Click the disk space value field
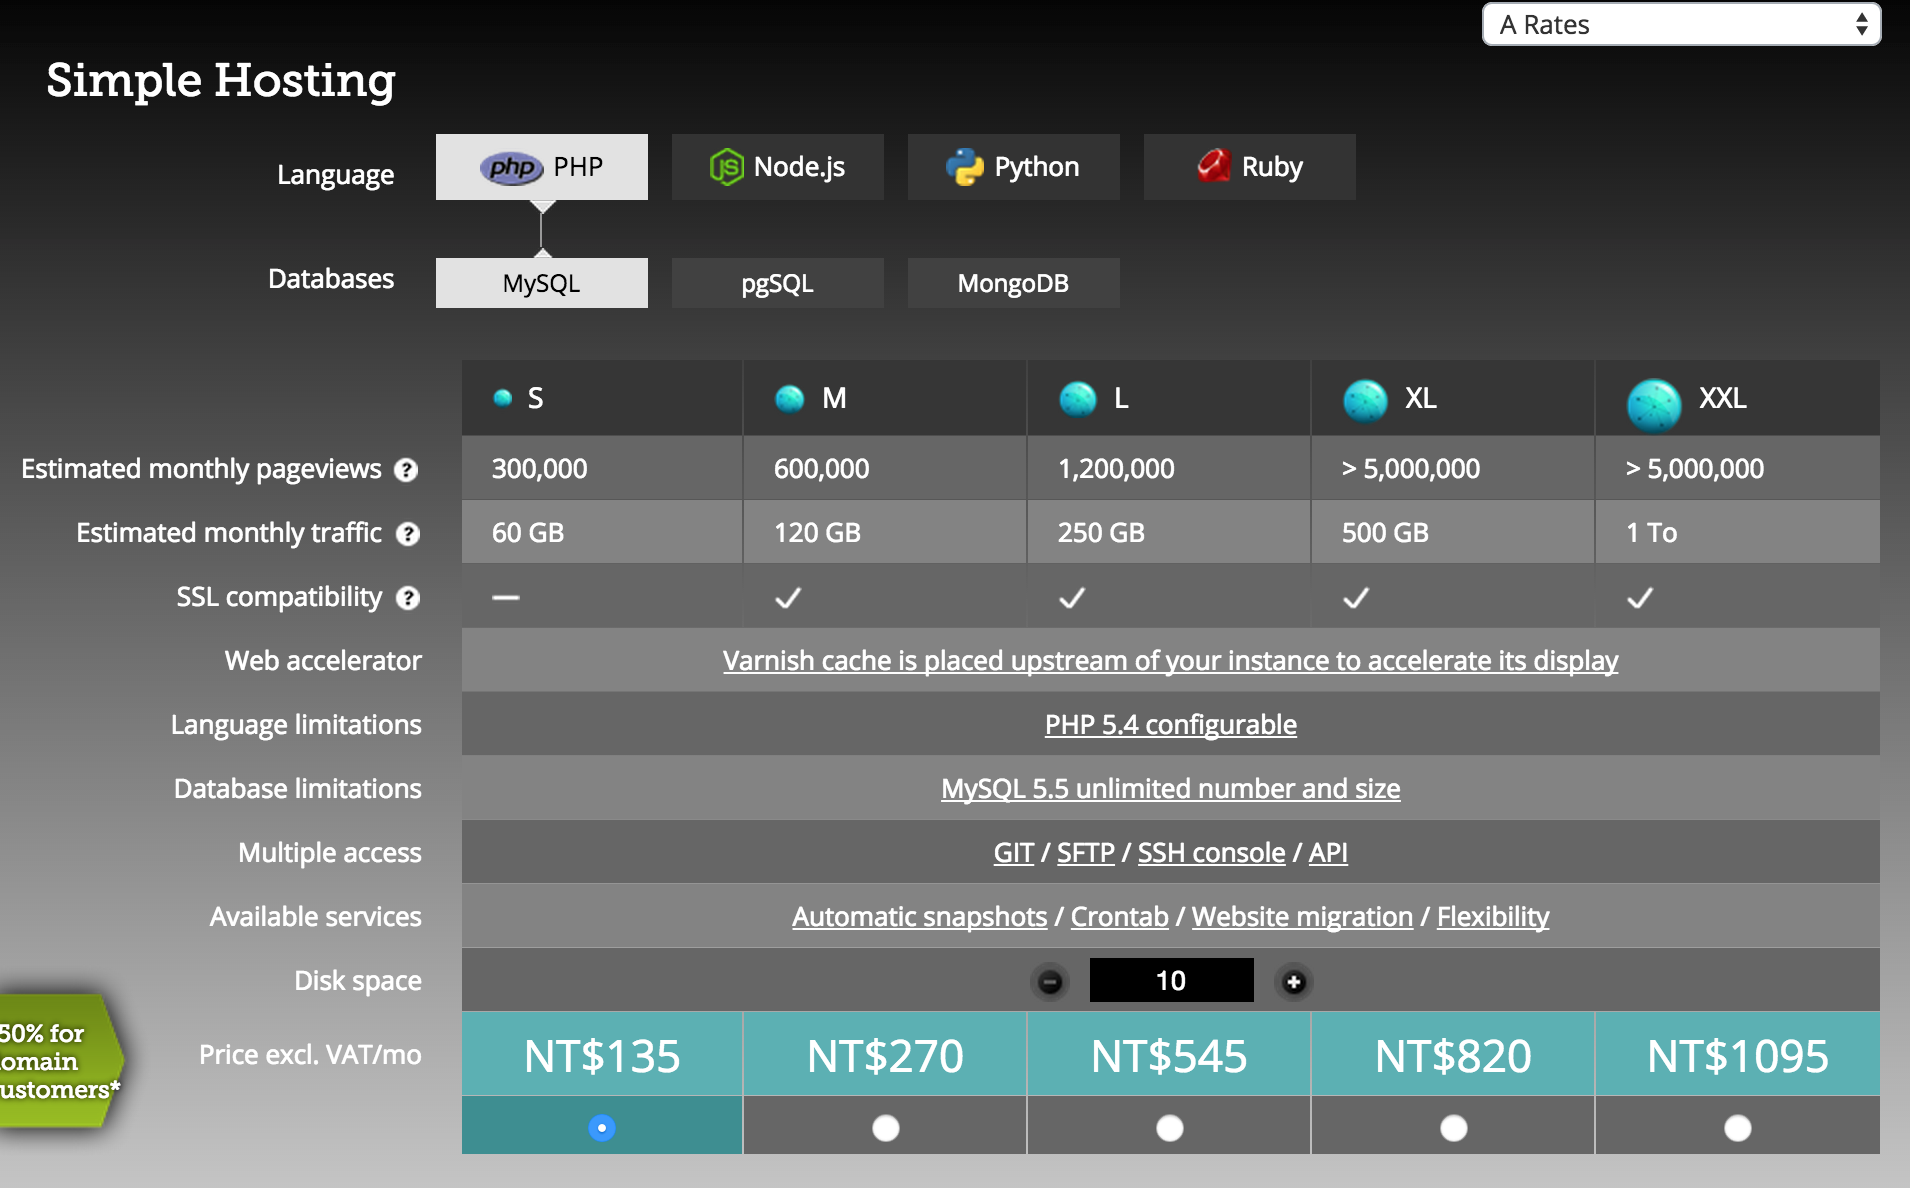The height and width of the screenshot is (1188, 1910). click(1171, 980)
